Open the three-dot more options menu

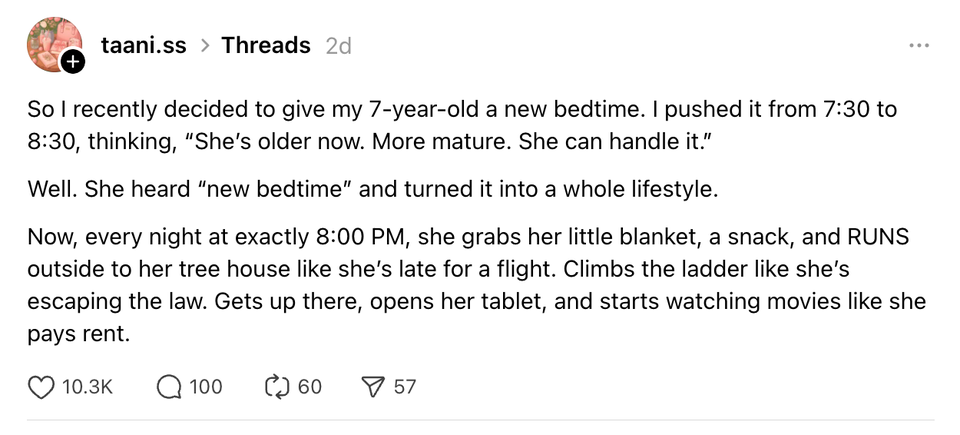tap(918, 46)
